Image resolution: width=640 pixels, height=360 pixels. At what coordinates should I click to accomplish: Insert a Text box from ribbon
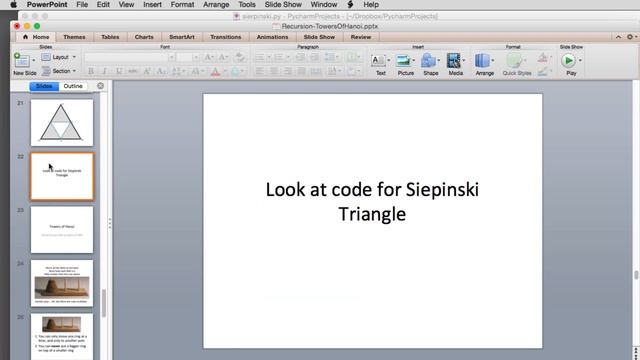378,60
